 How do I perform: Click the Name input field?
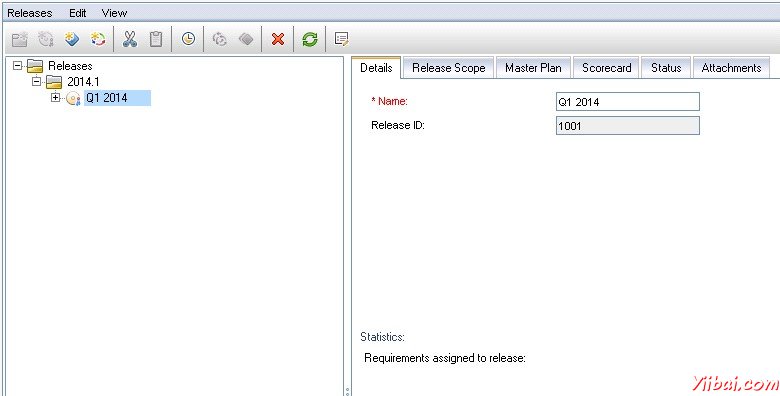(628, 101)
